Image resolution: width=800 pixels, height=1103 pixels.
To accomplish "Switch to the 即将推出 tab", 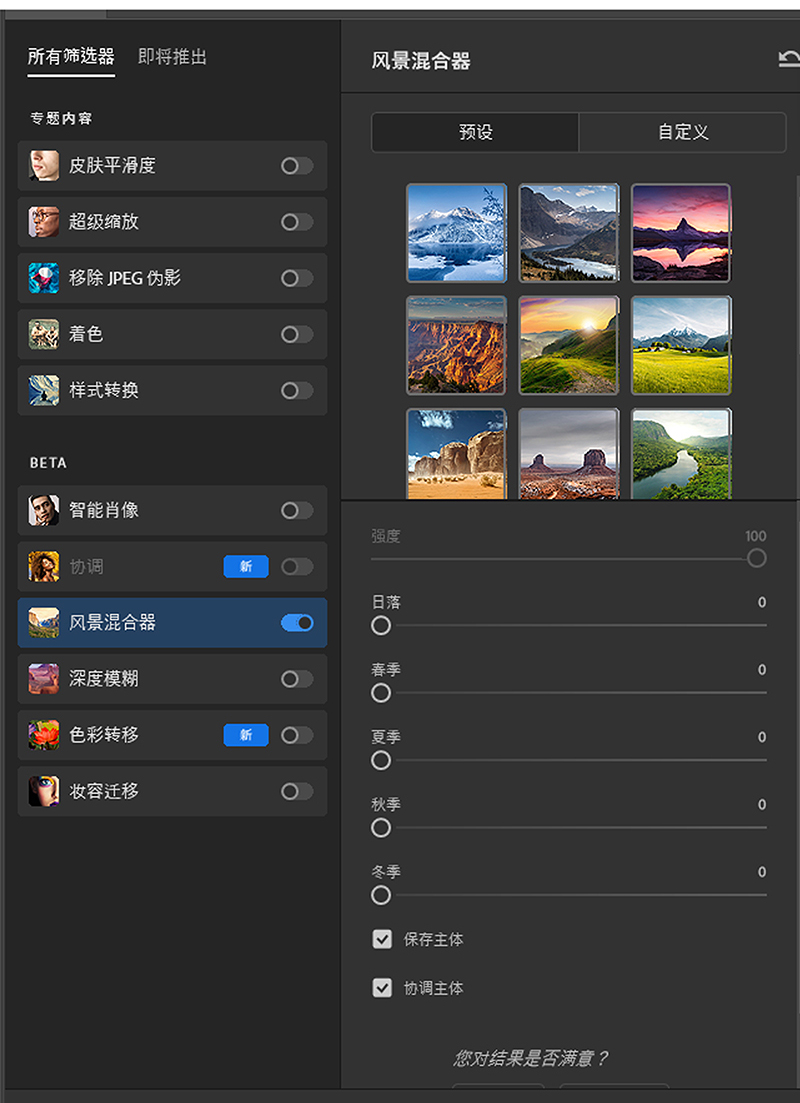I will pyautogui.click(x=172, y=57).
